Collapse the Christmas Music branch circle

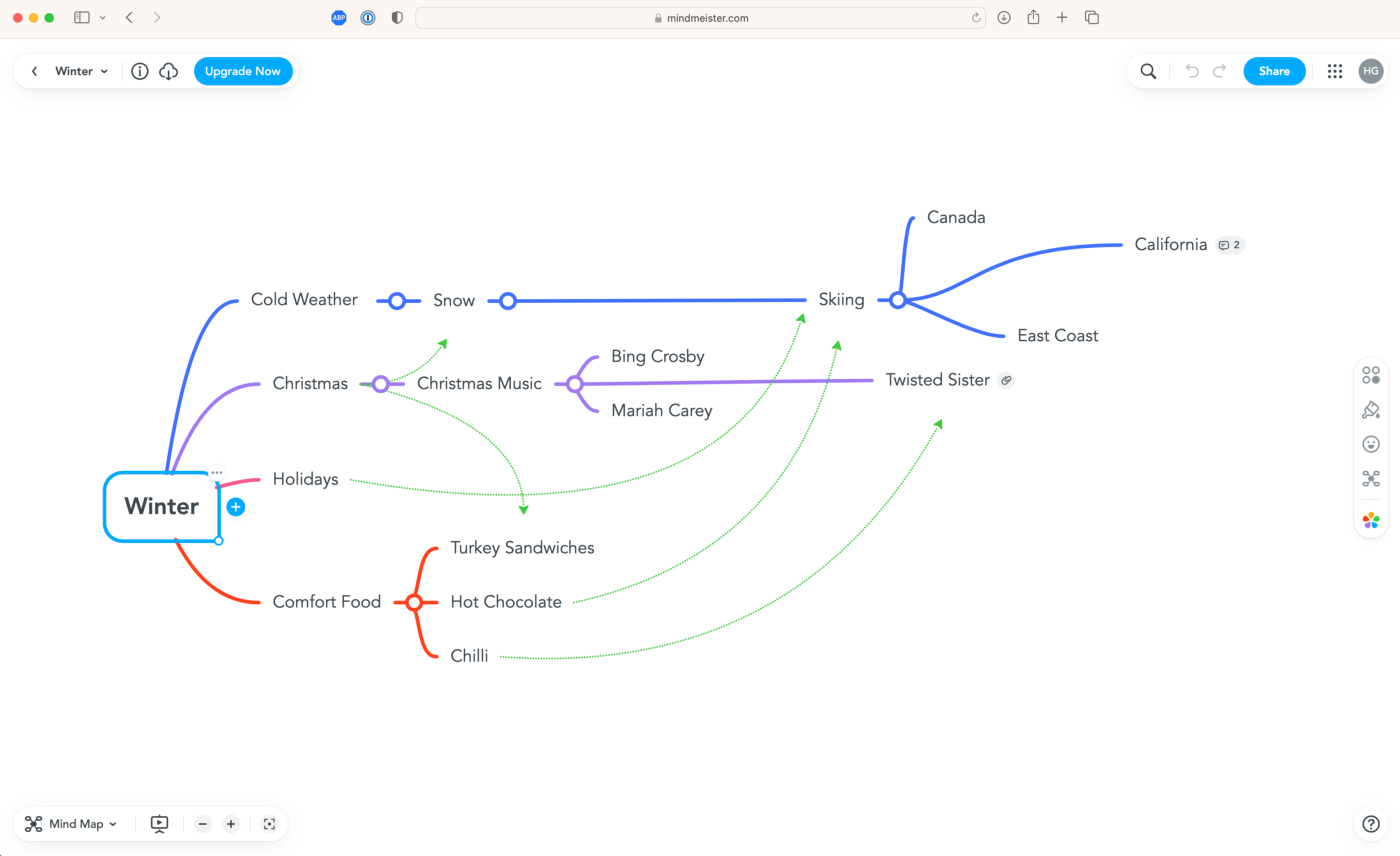pyautogui.click(x=574, y=383)
